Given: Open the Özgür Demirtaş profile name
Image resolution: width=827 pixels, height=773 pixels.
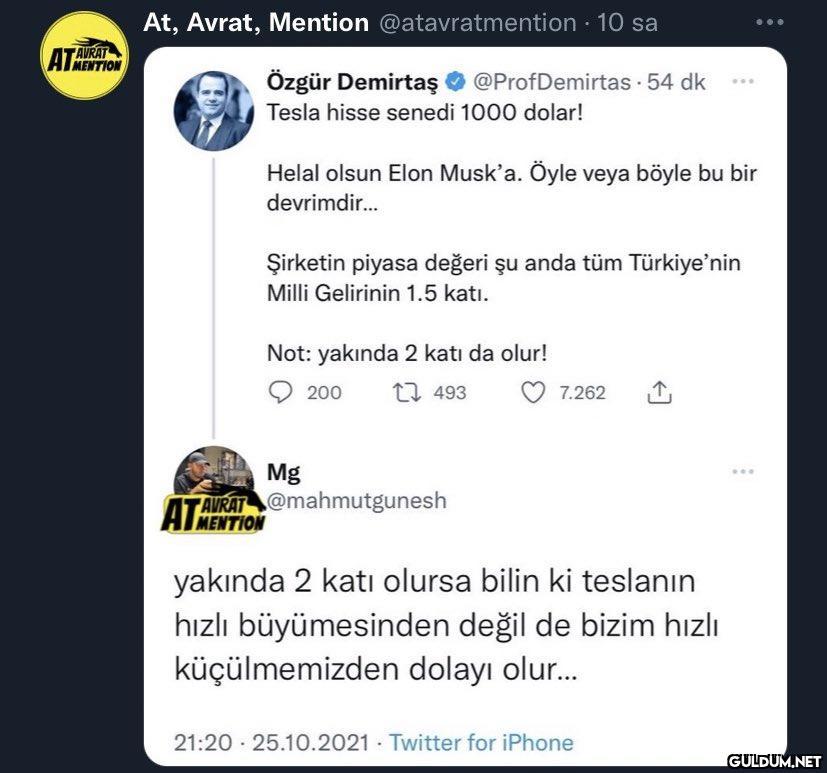Looking at the screenshot, I should (x=353, y=82).
